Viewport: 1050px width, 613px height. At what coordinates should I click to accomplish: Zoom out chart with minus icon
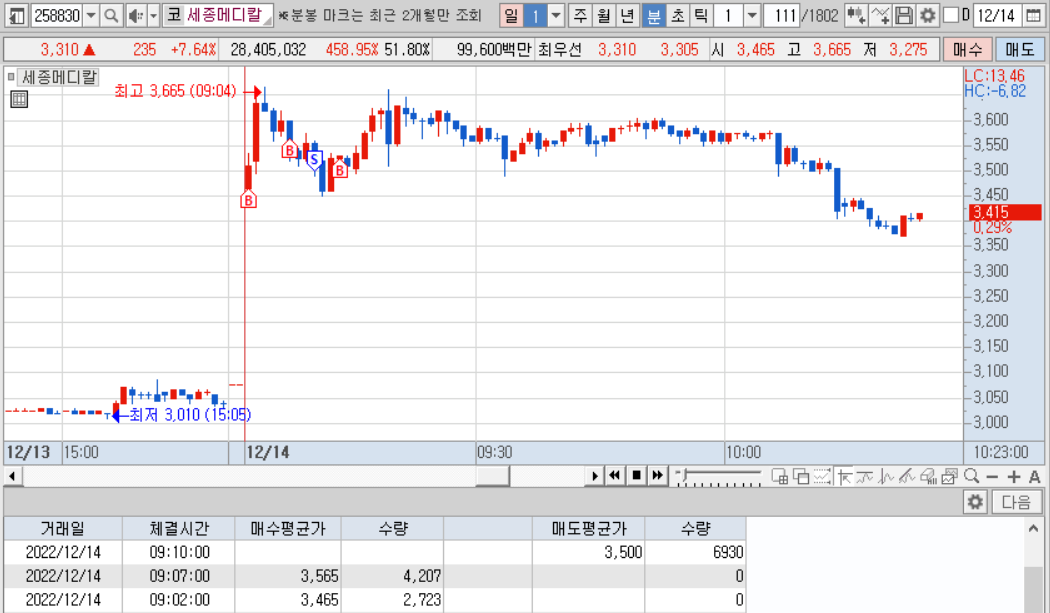[x=992, y=476]
